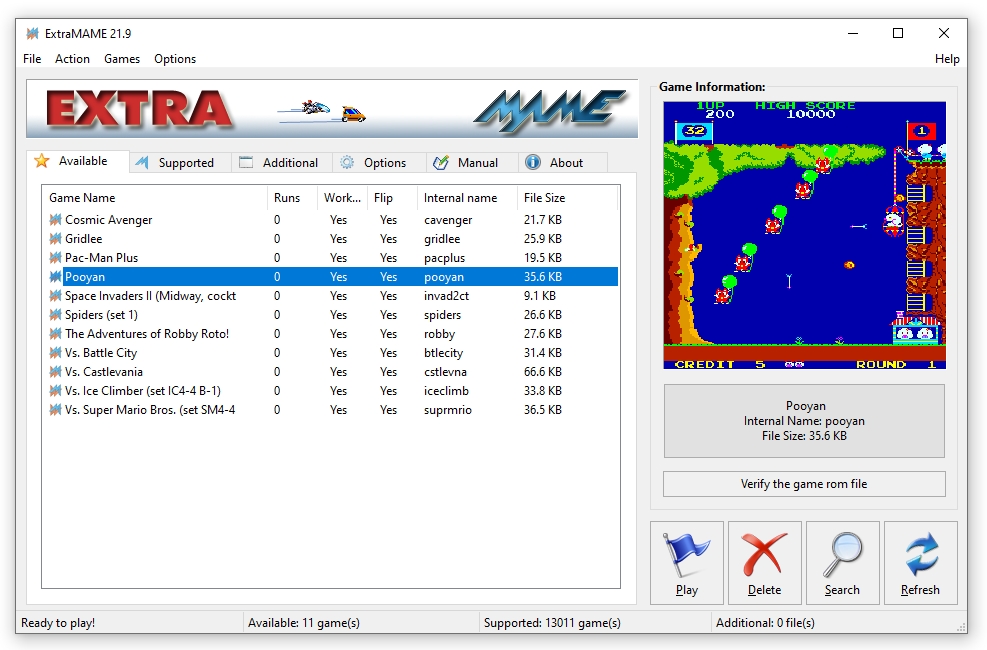Click the Search magnifier icon

coord(842,555)
